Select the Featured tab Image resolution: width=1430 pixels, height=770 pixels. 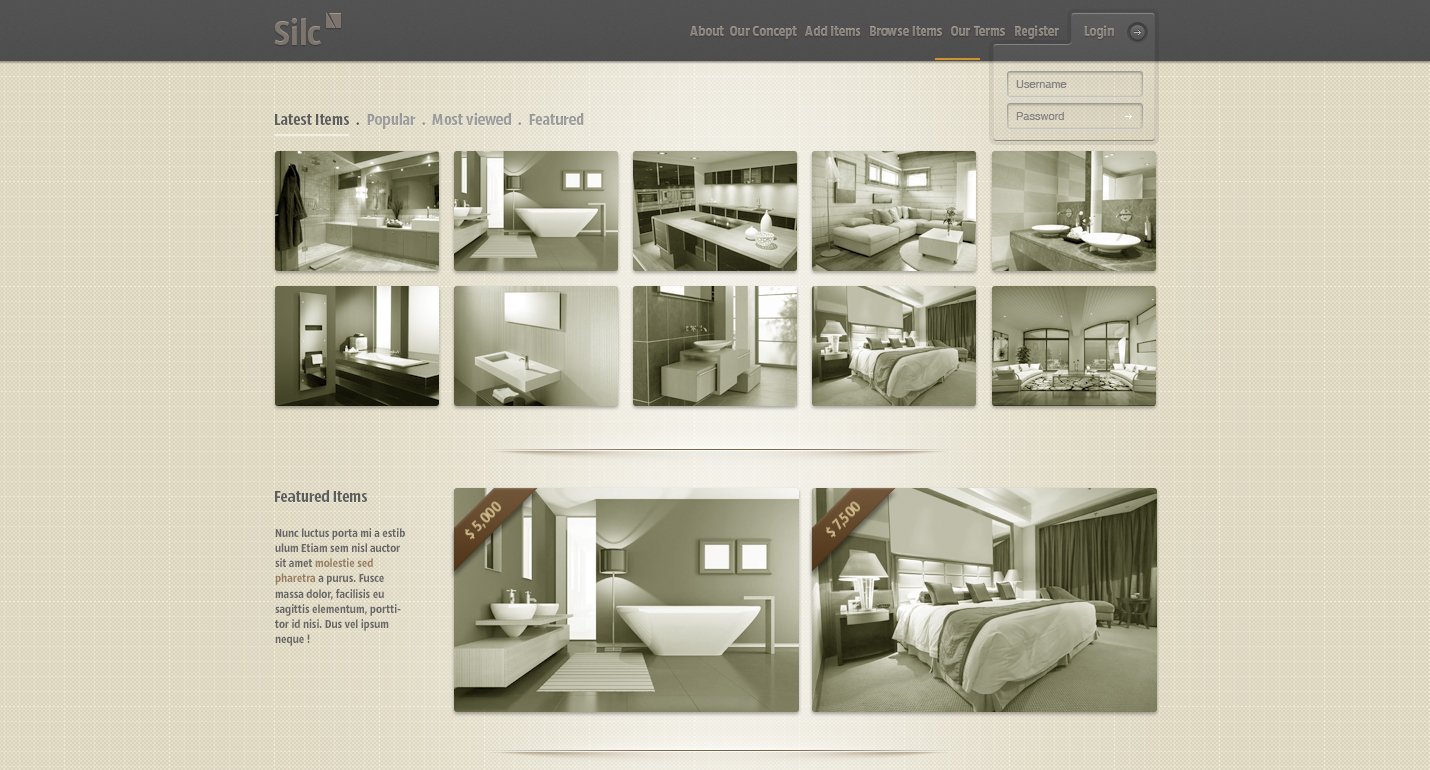coord(556,120)
